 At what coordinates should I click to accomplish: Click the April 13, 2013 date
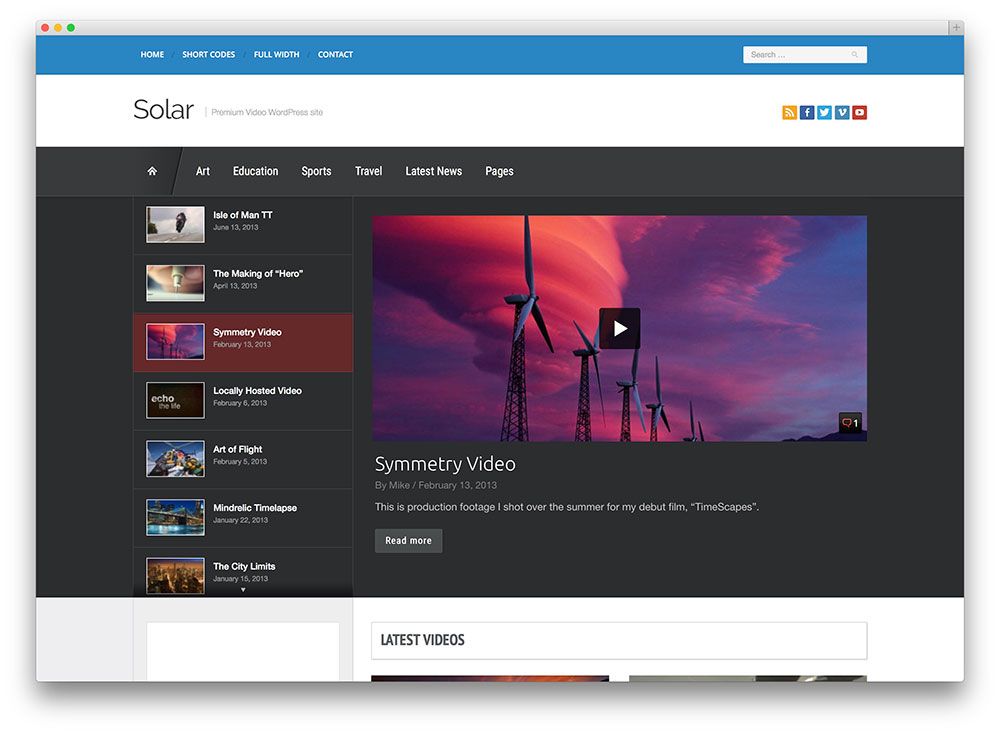click(x=235, y=286)
